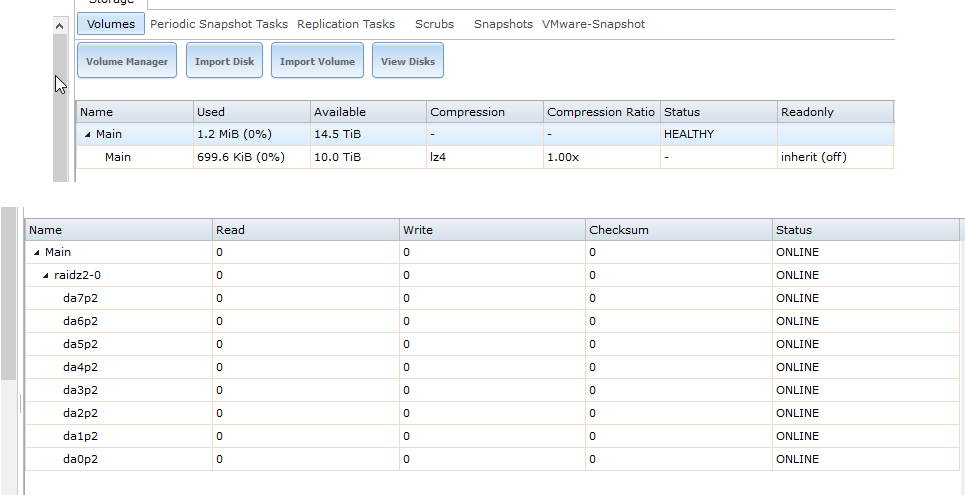The width and height of the screenshot is (965, 495).
Task: Click the Checksum column header
Action: pos(619,230)
